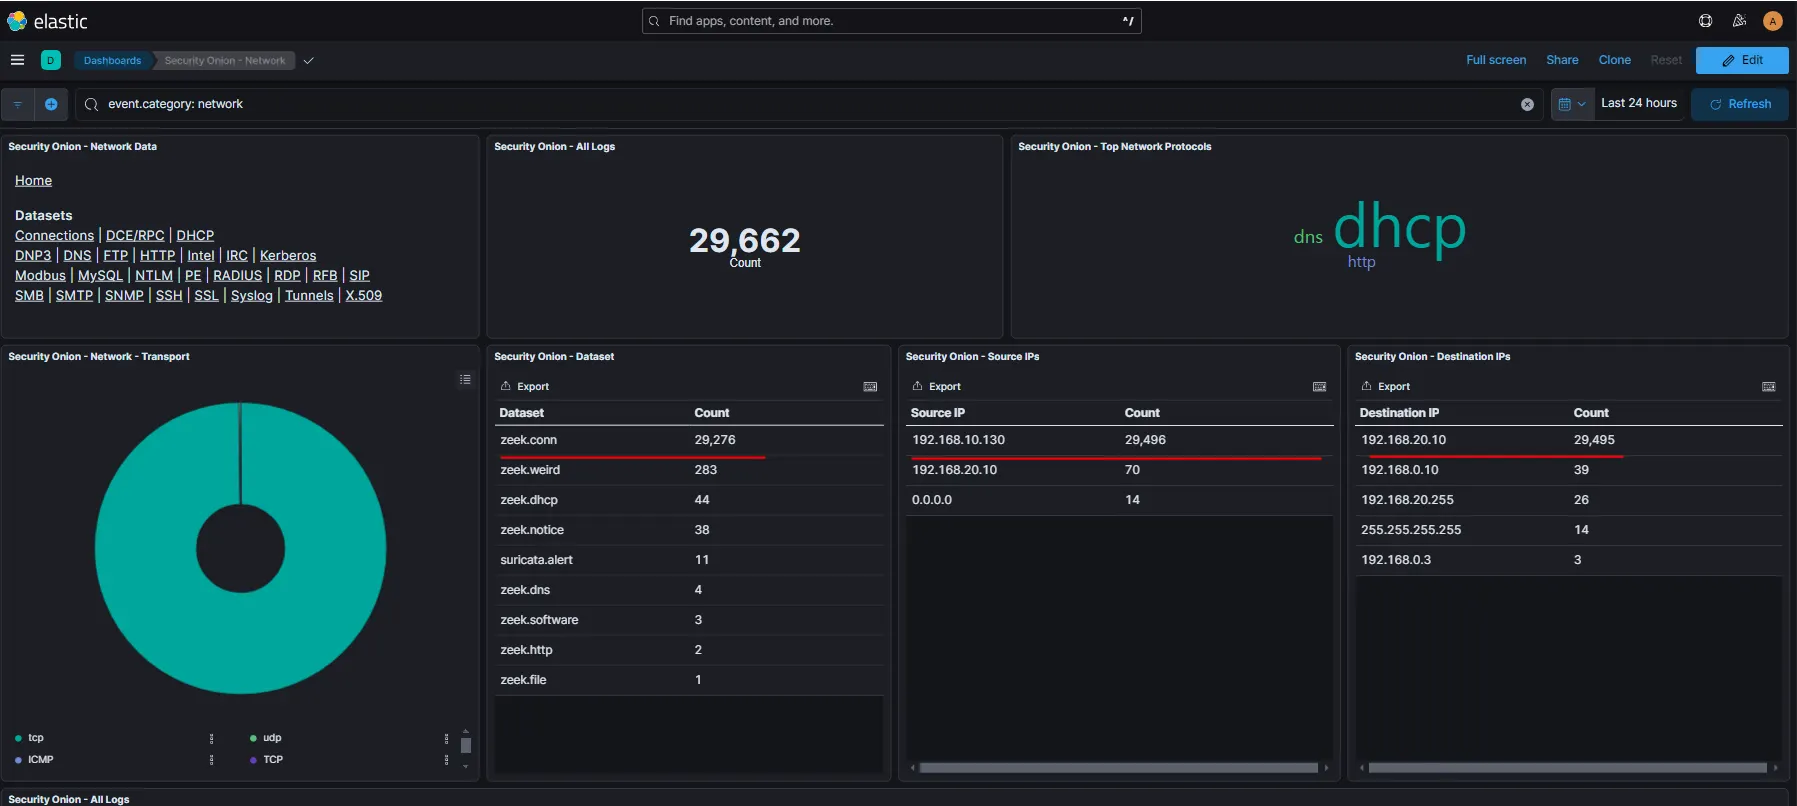Viewport: 1797px width, 806px height.
Task: Go to the Dashboards breadcrumb
Action: 112,60
